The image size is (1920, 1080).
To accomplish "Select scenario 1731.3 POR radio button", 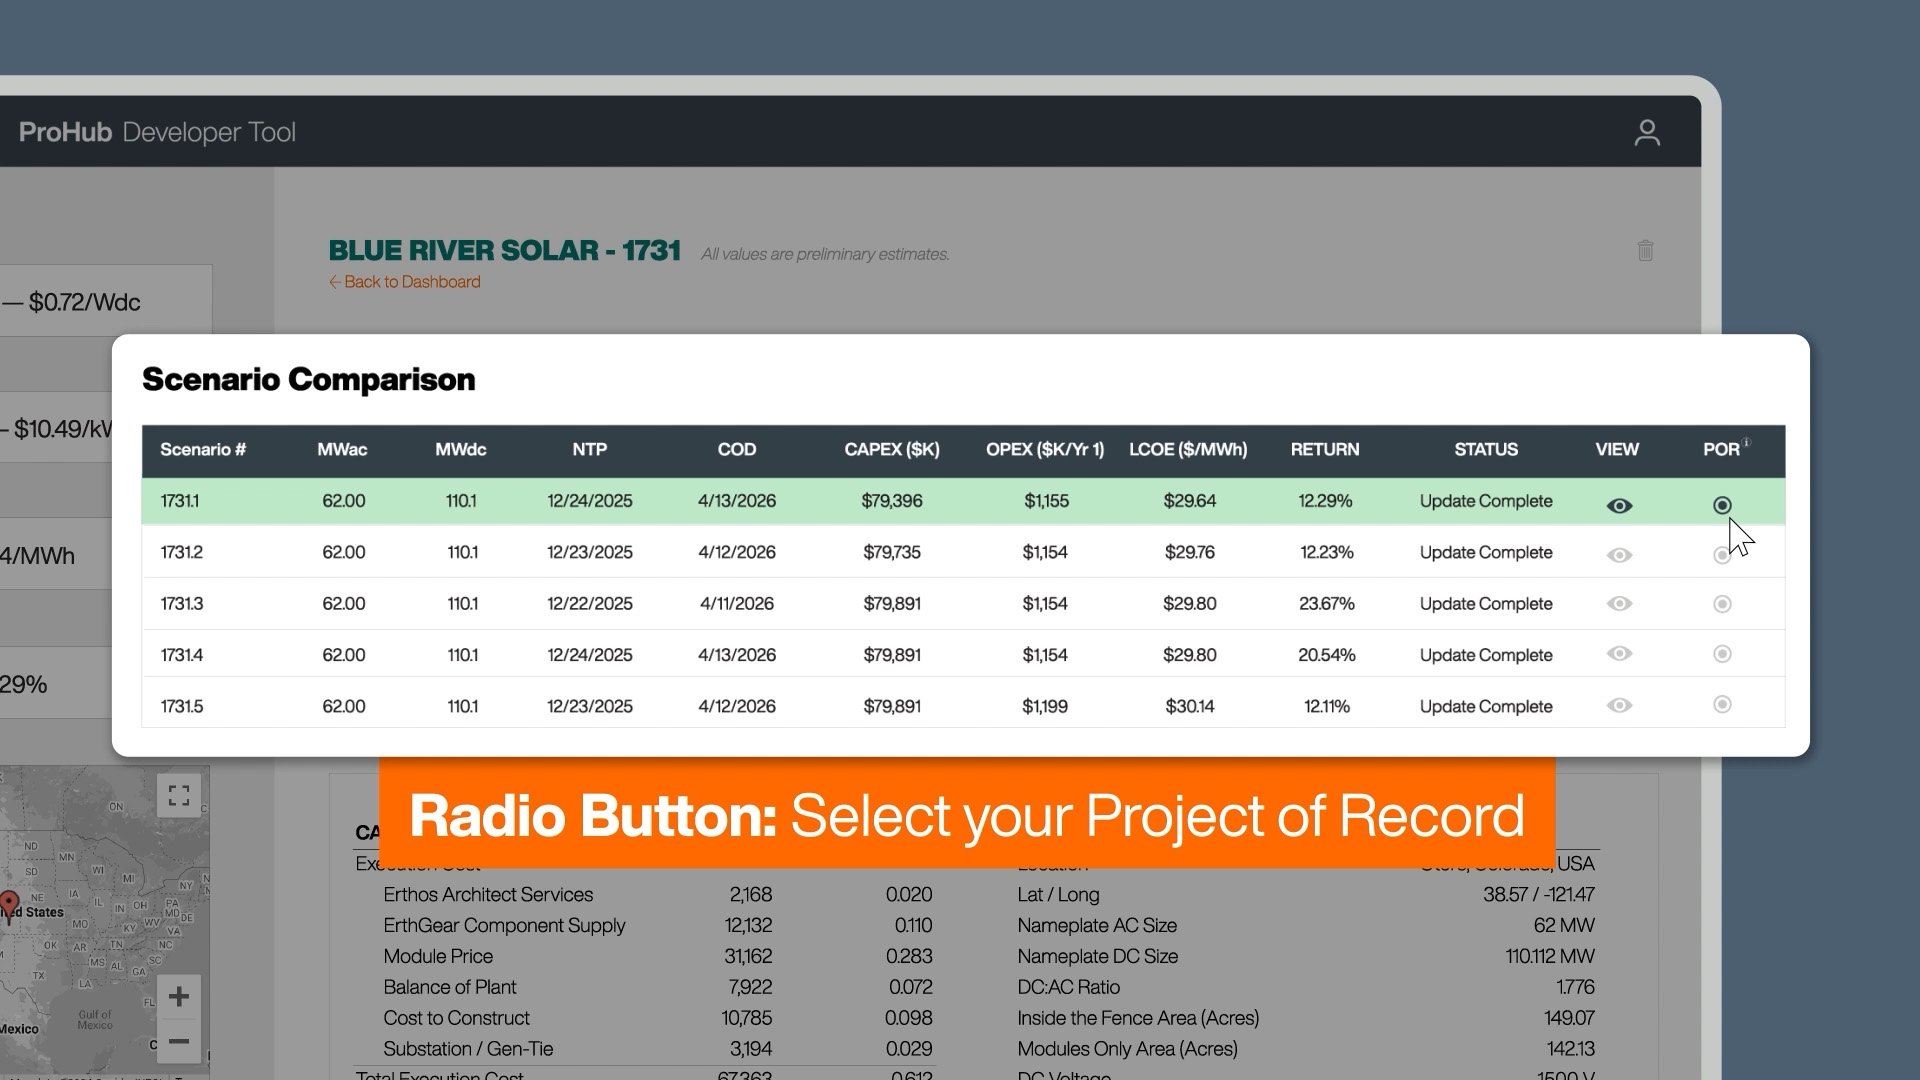I will click(x=1722, y=604).
